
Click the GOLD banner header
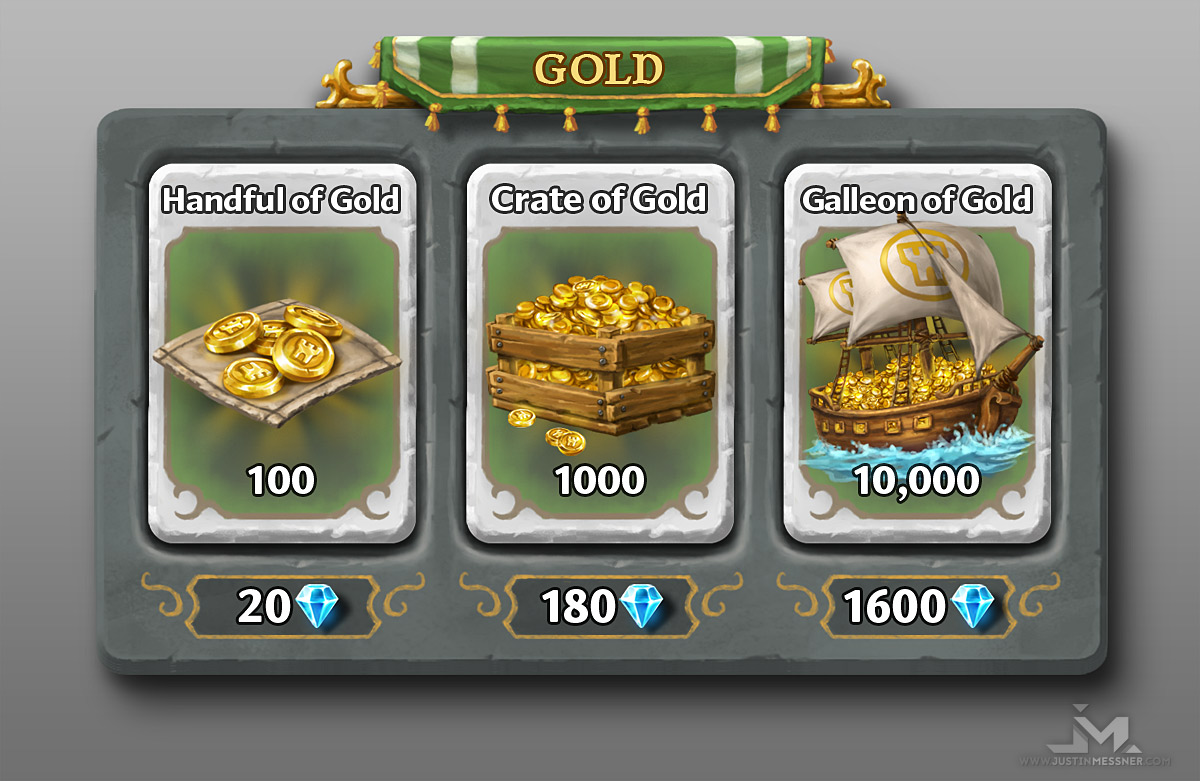(x=599, y=69)
